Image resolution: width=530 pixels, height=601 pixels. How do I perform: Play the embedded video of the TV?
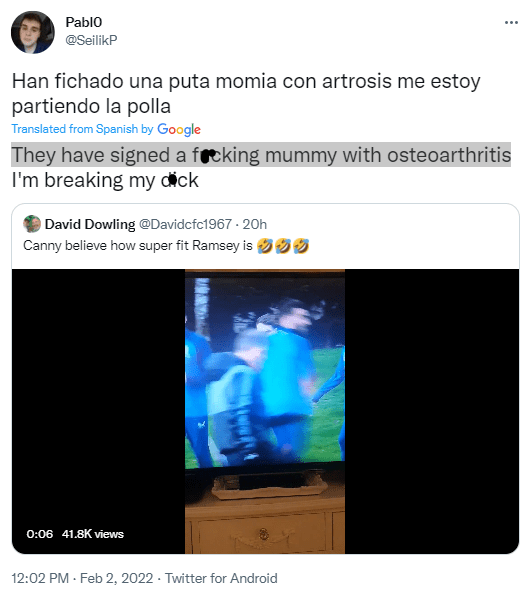pos(265,411)
